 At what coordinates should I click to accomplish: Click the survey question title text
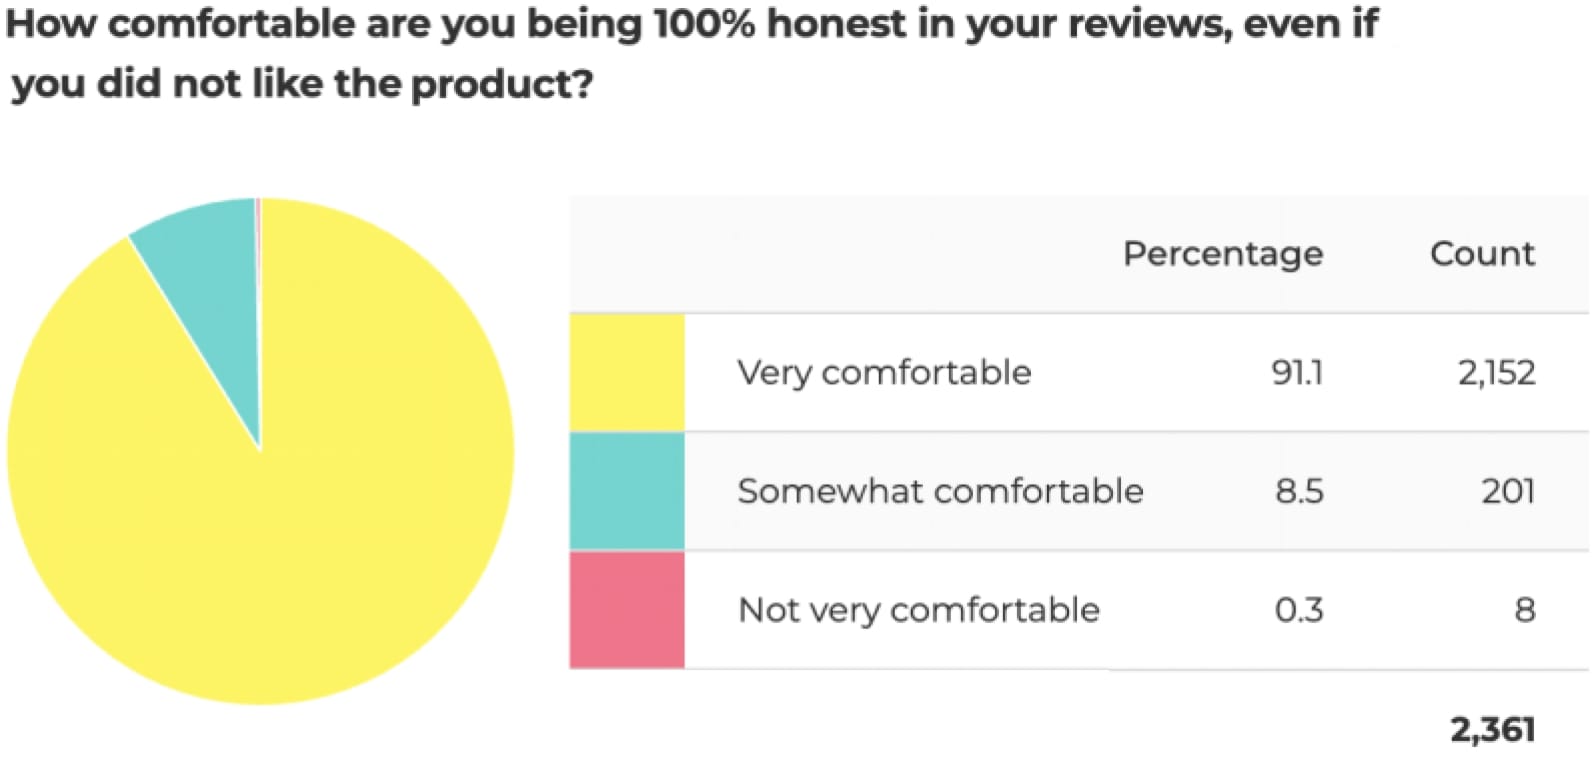[x=692, y=24]
